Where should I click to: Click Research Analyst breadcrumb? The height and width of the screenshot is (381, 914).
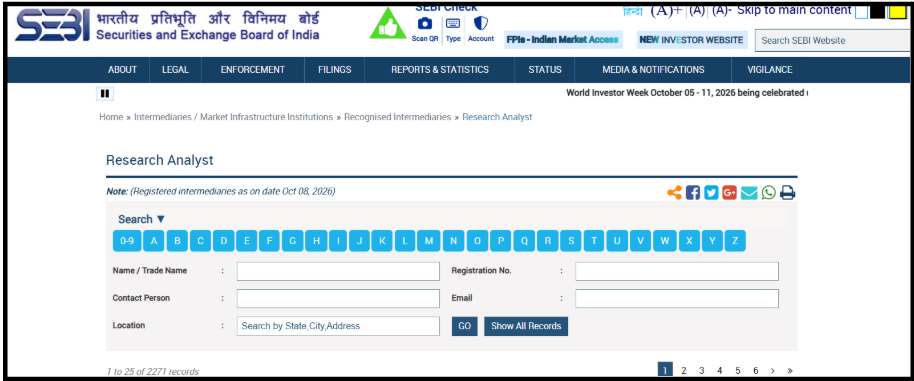[x=497, y=117]
